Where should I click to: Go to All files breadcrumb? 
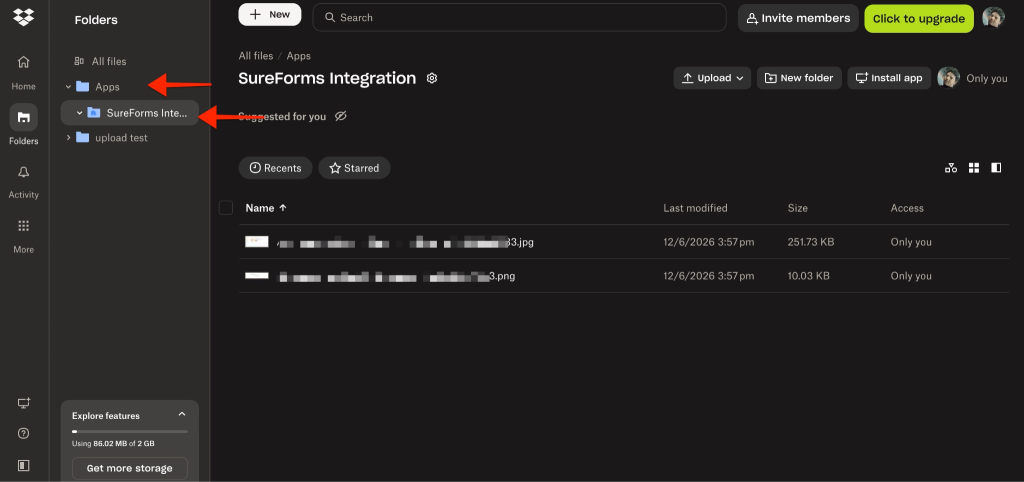(255, 56)
